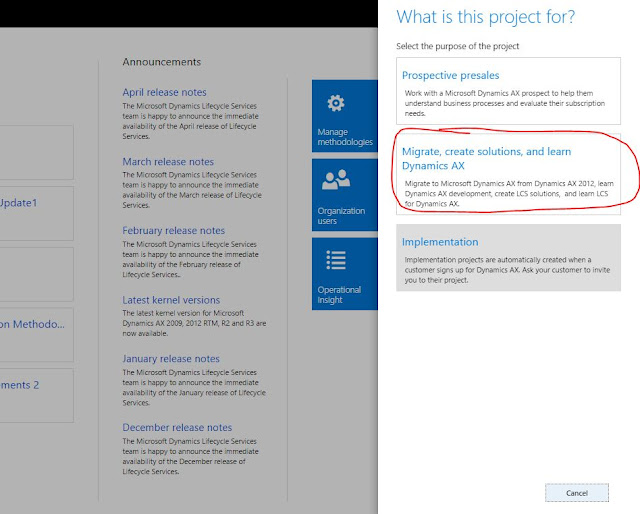Click the Implementation project option
640x514 pixels.
pyautogui.click(x=508, y=258)
